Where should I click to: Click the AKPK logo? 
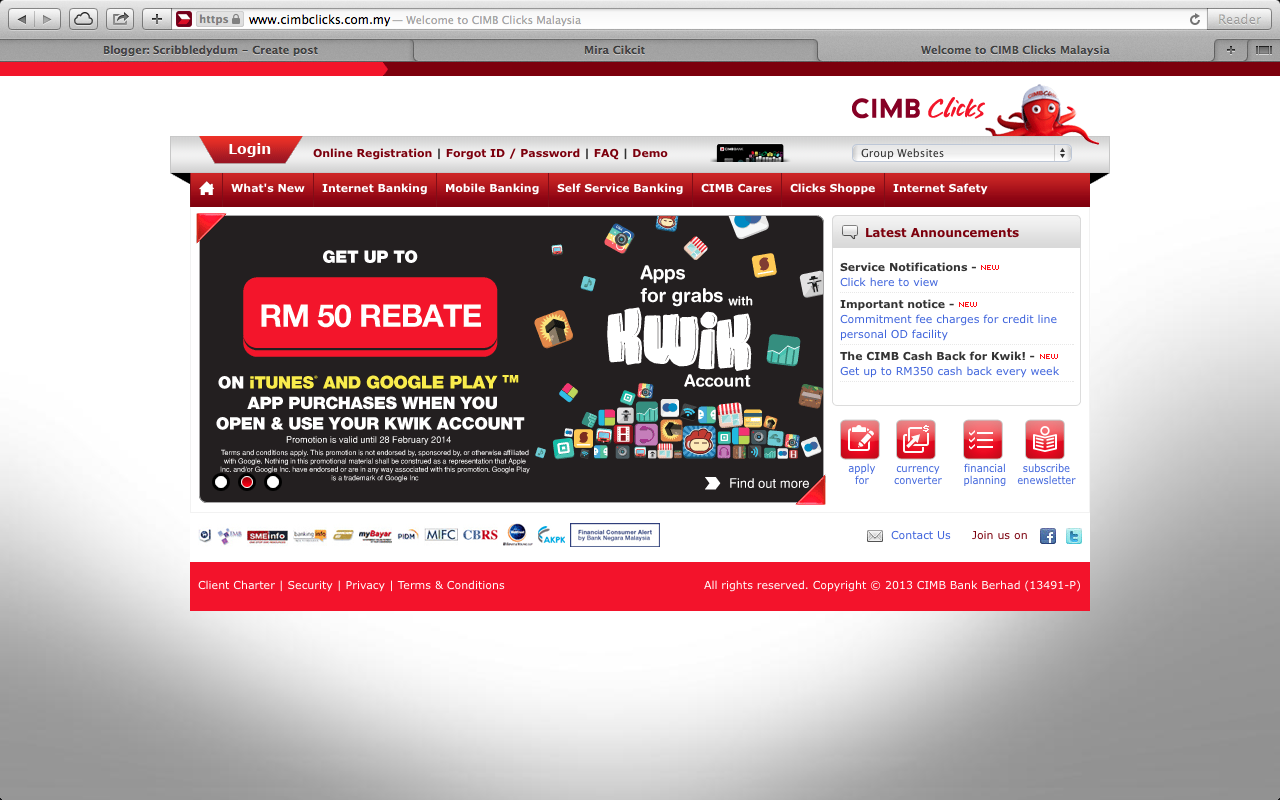[x=551, y=535]
